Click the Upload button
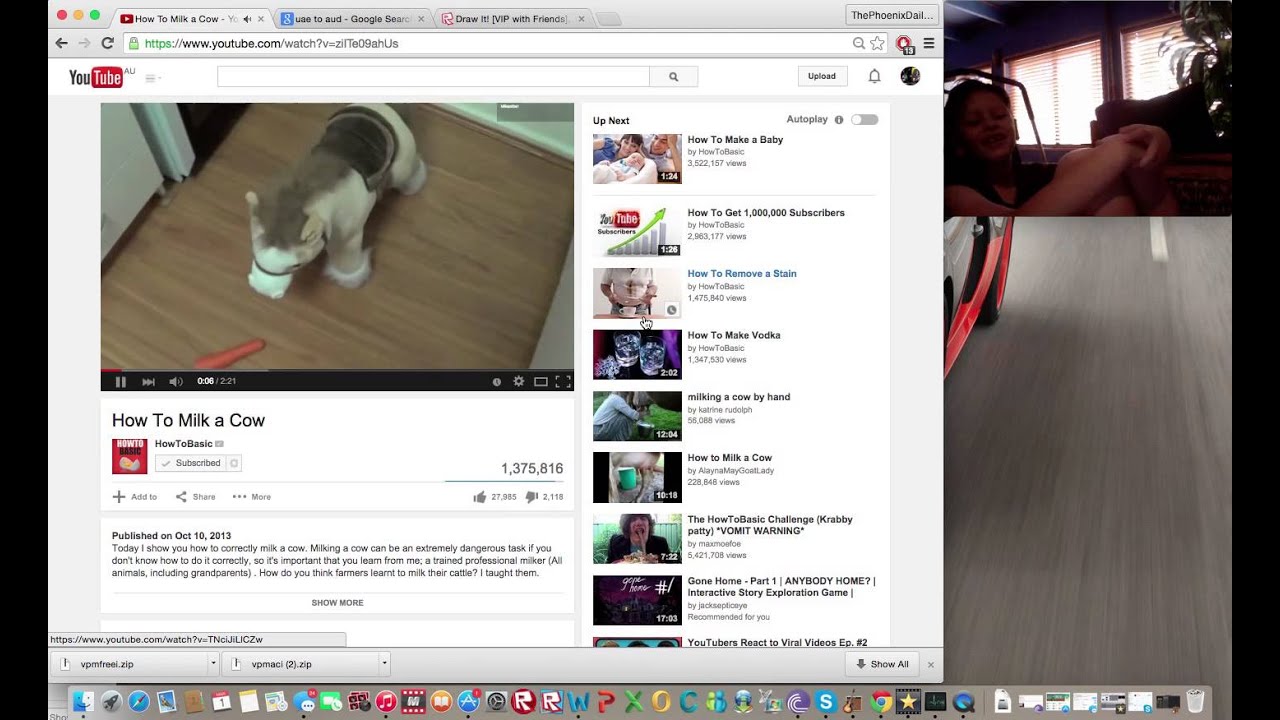This screenshot has height=720, width=1280. (x=822, y=76)
